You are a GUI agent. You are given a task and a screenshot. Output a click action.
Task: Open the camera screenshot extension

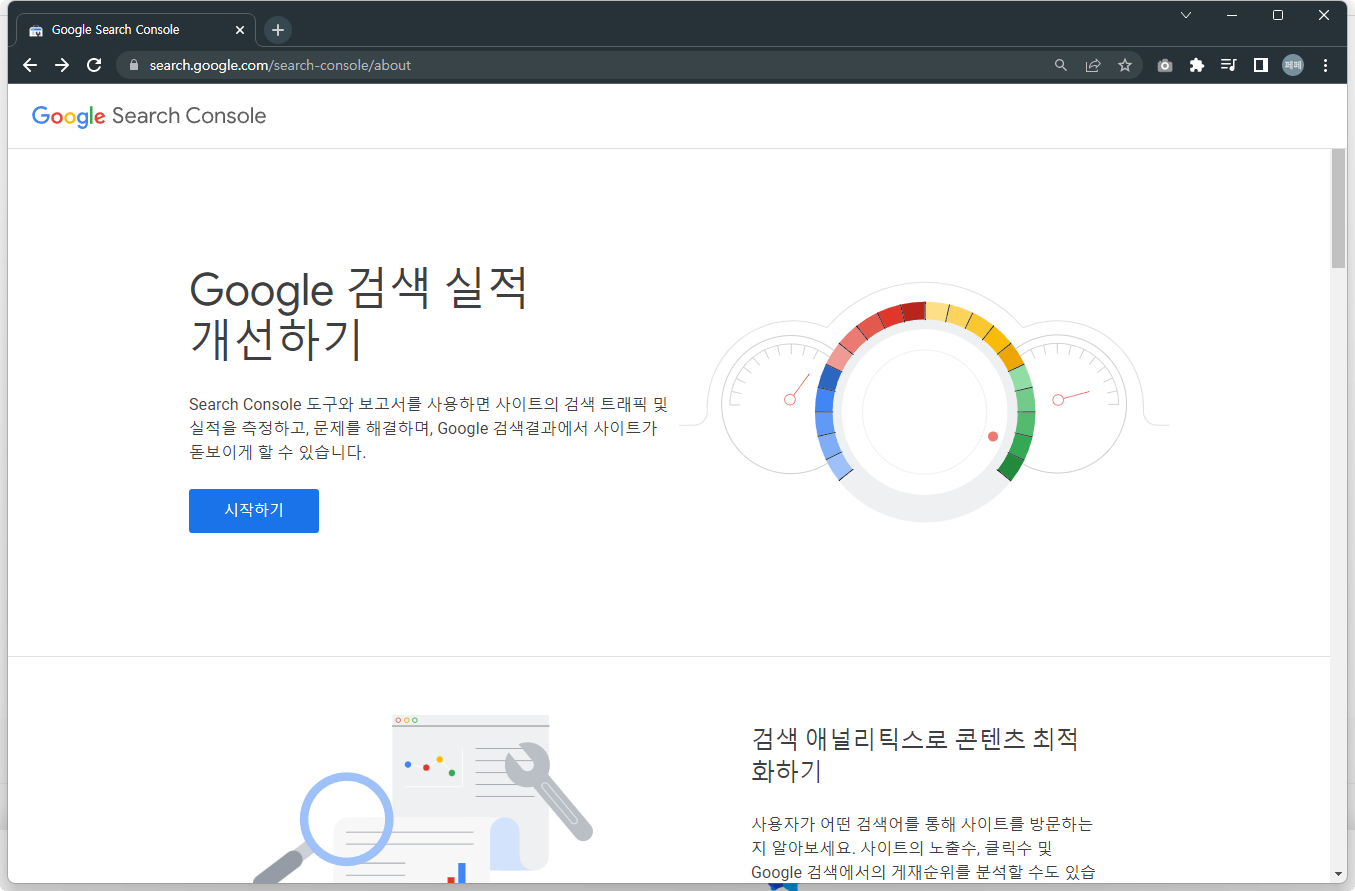click(x=1165, y=65)
